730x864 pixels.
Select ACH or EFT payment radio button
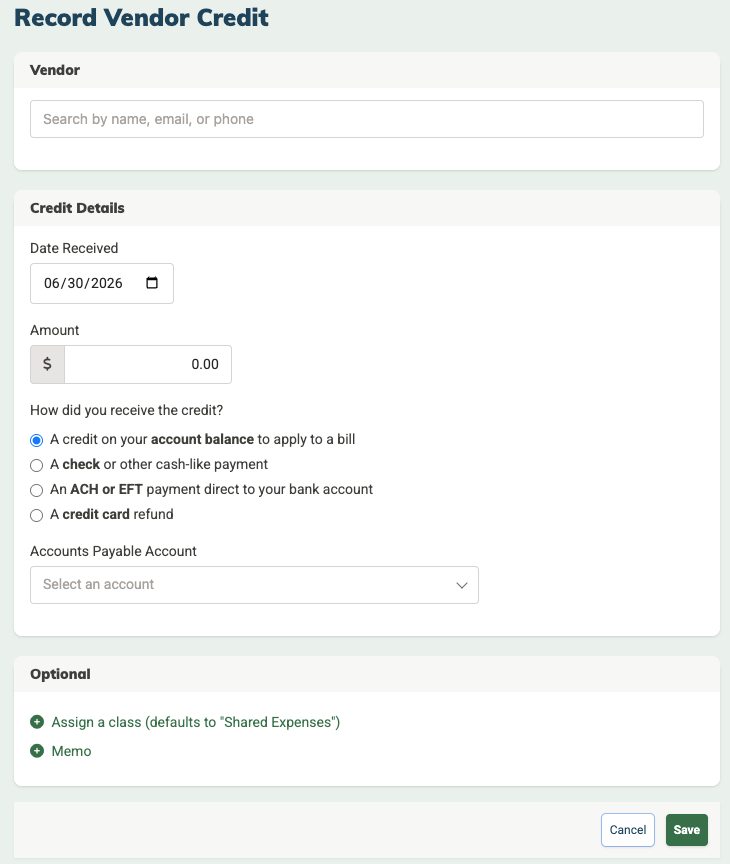coord(36,490)
